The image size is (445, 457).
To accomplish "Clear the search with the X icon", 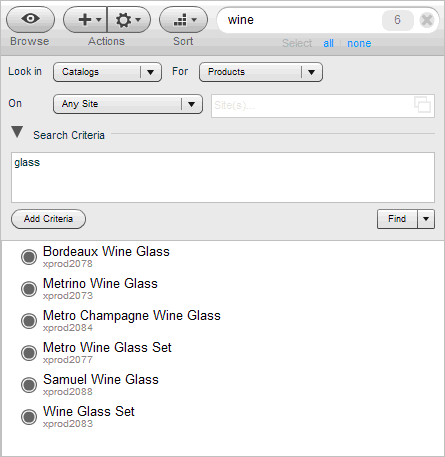I will 427,20.
